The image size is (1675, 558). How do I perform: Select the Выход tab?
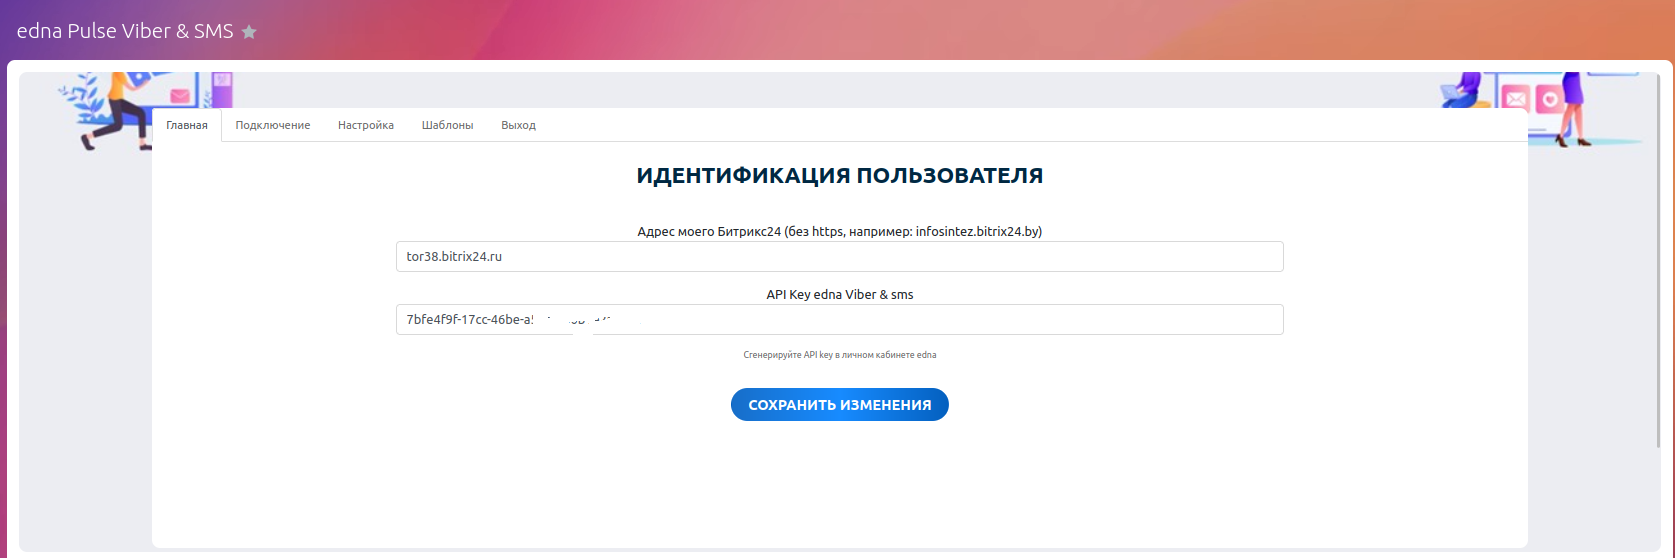pyautogui.click(x=518, y=125)
